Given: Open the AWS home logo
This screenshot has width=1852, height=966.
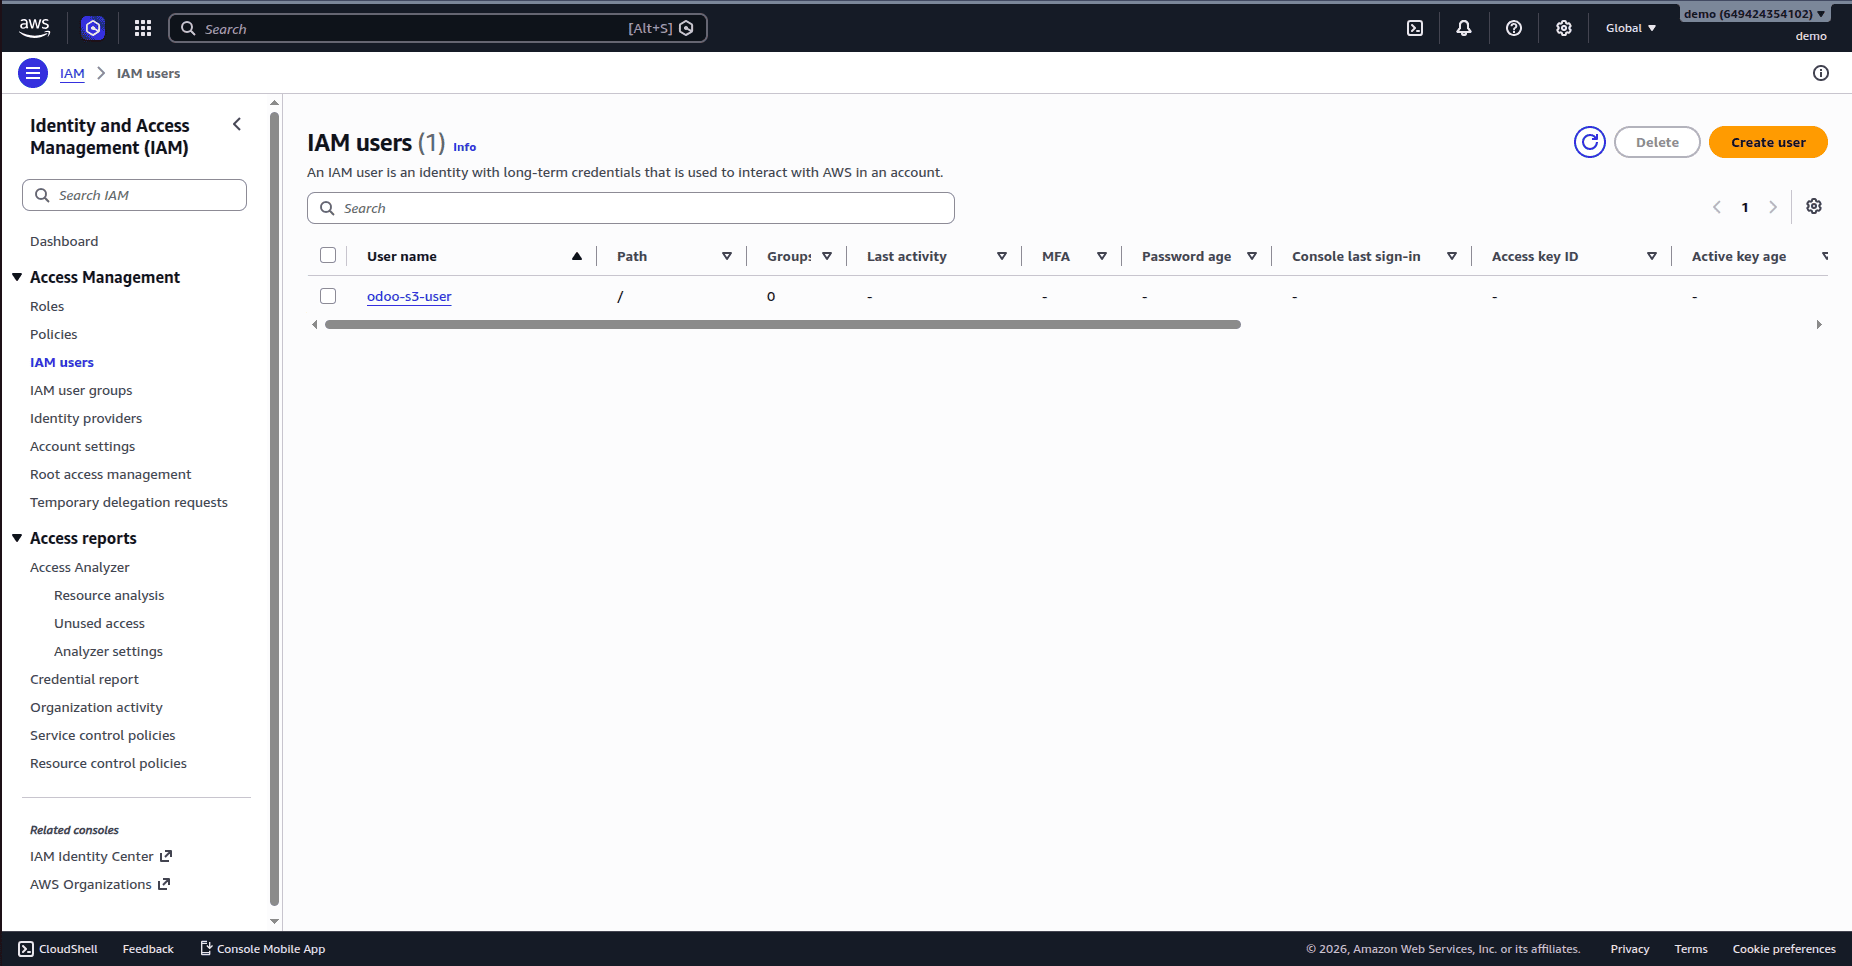Looking at the screenshot, I should tap(34, 28).
